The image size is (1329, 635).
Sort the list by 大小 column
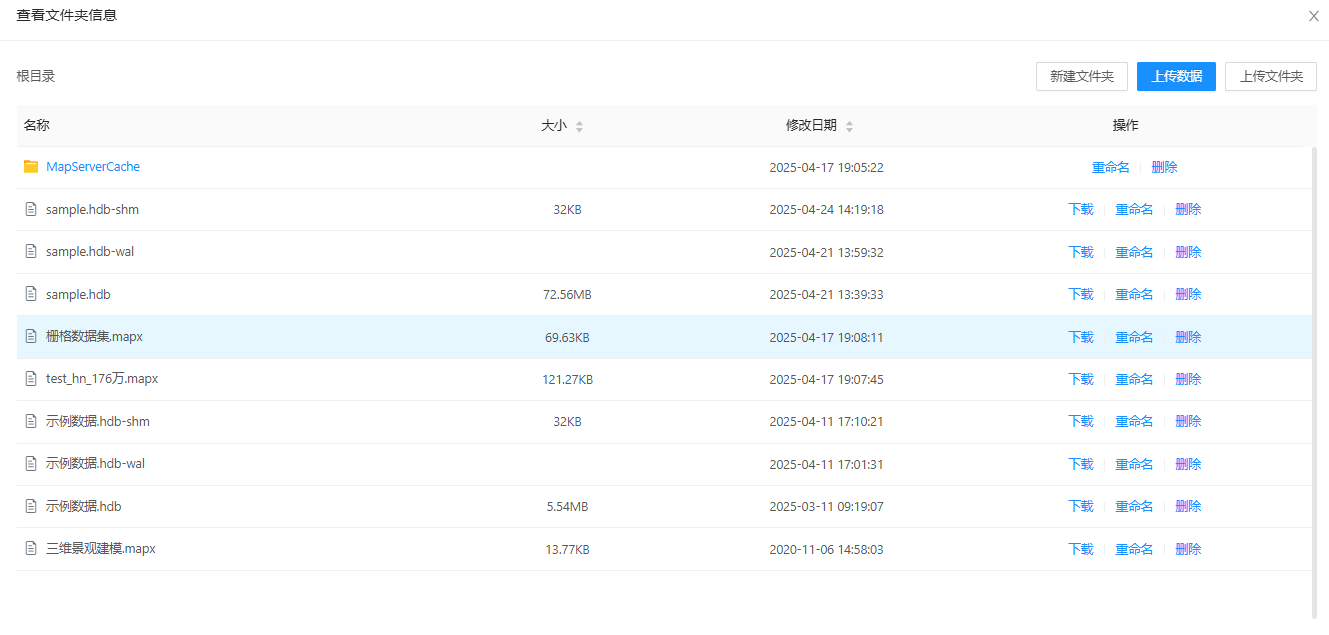tap(579, 126)
